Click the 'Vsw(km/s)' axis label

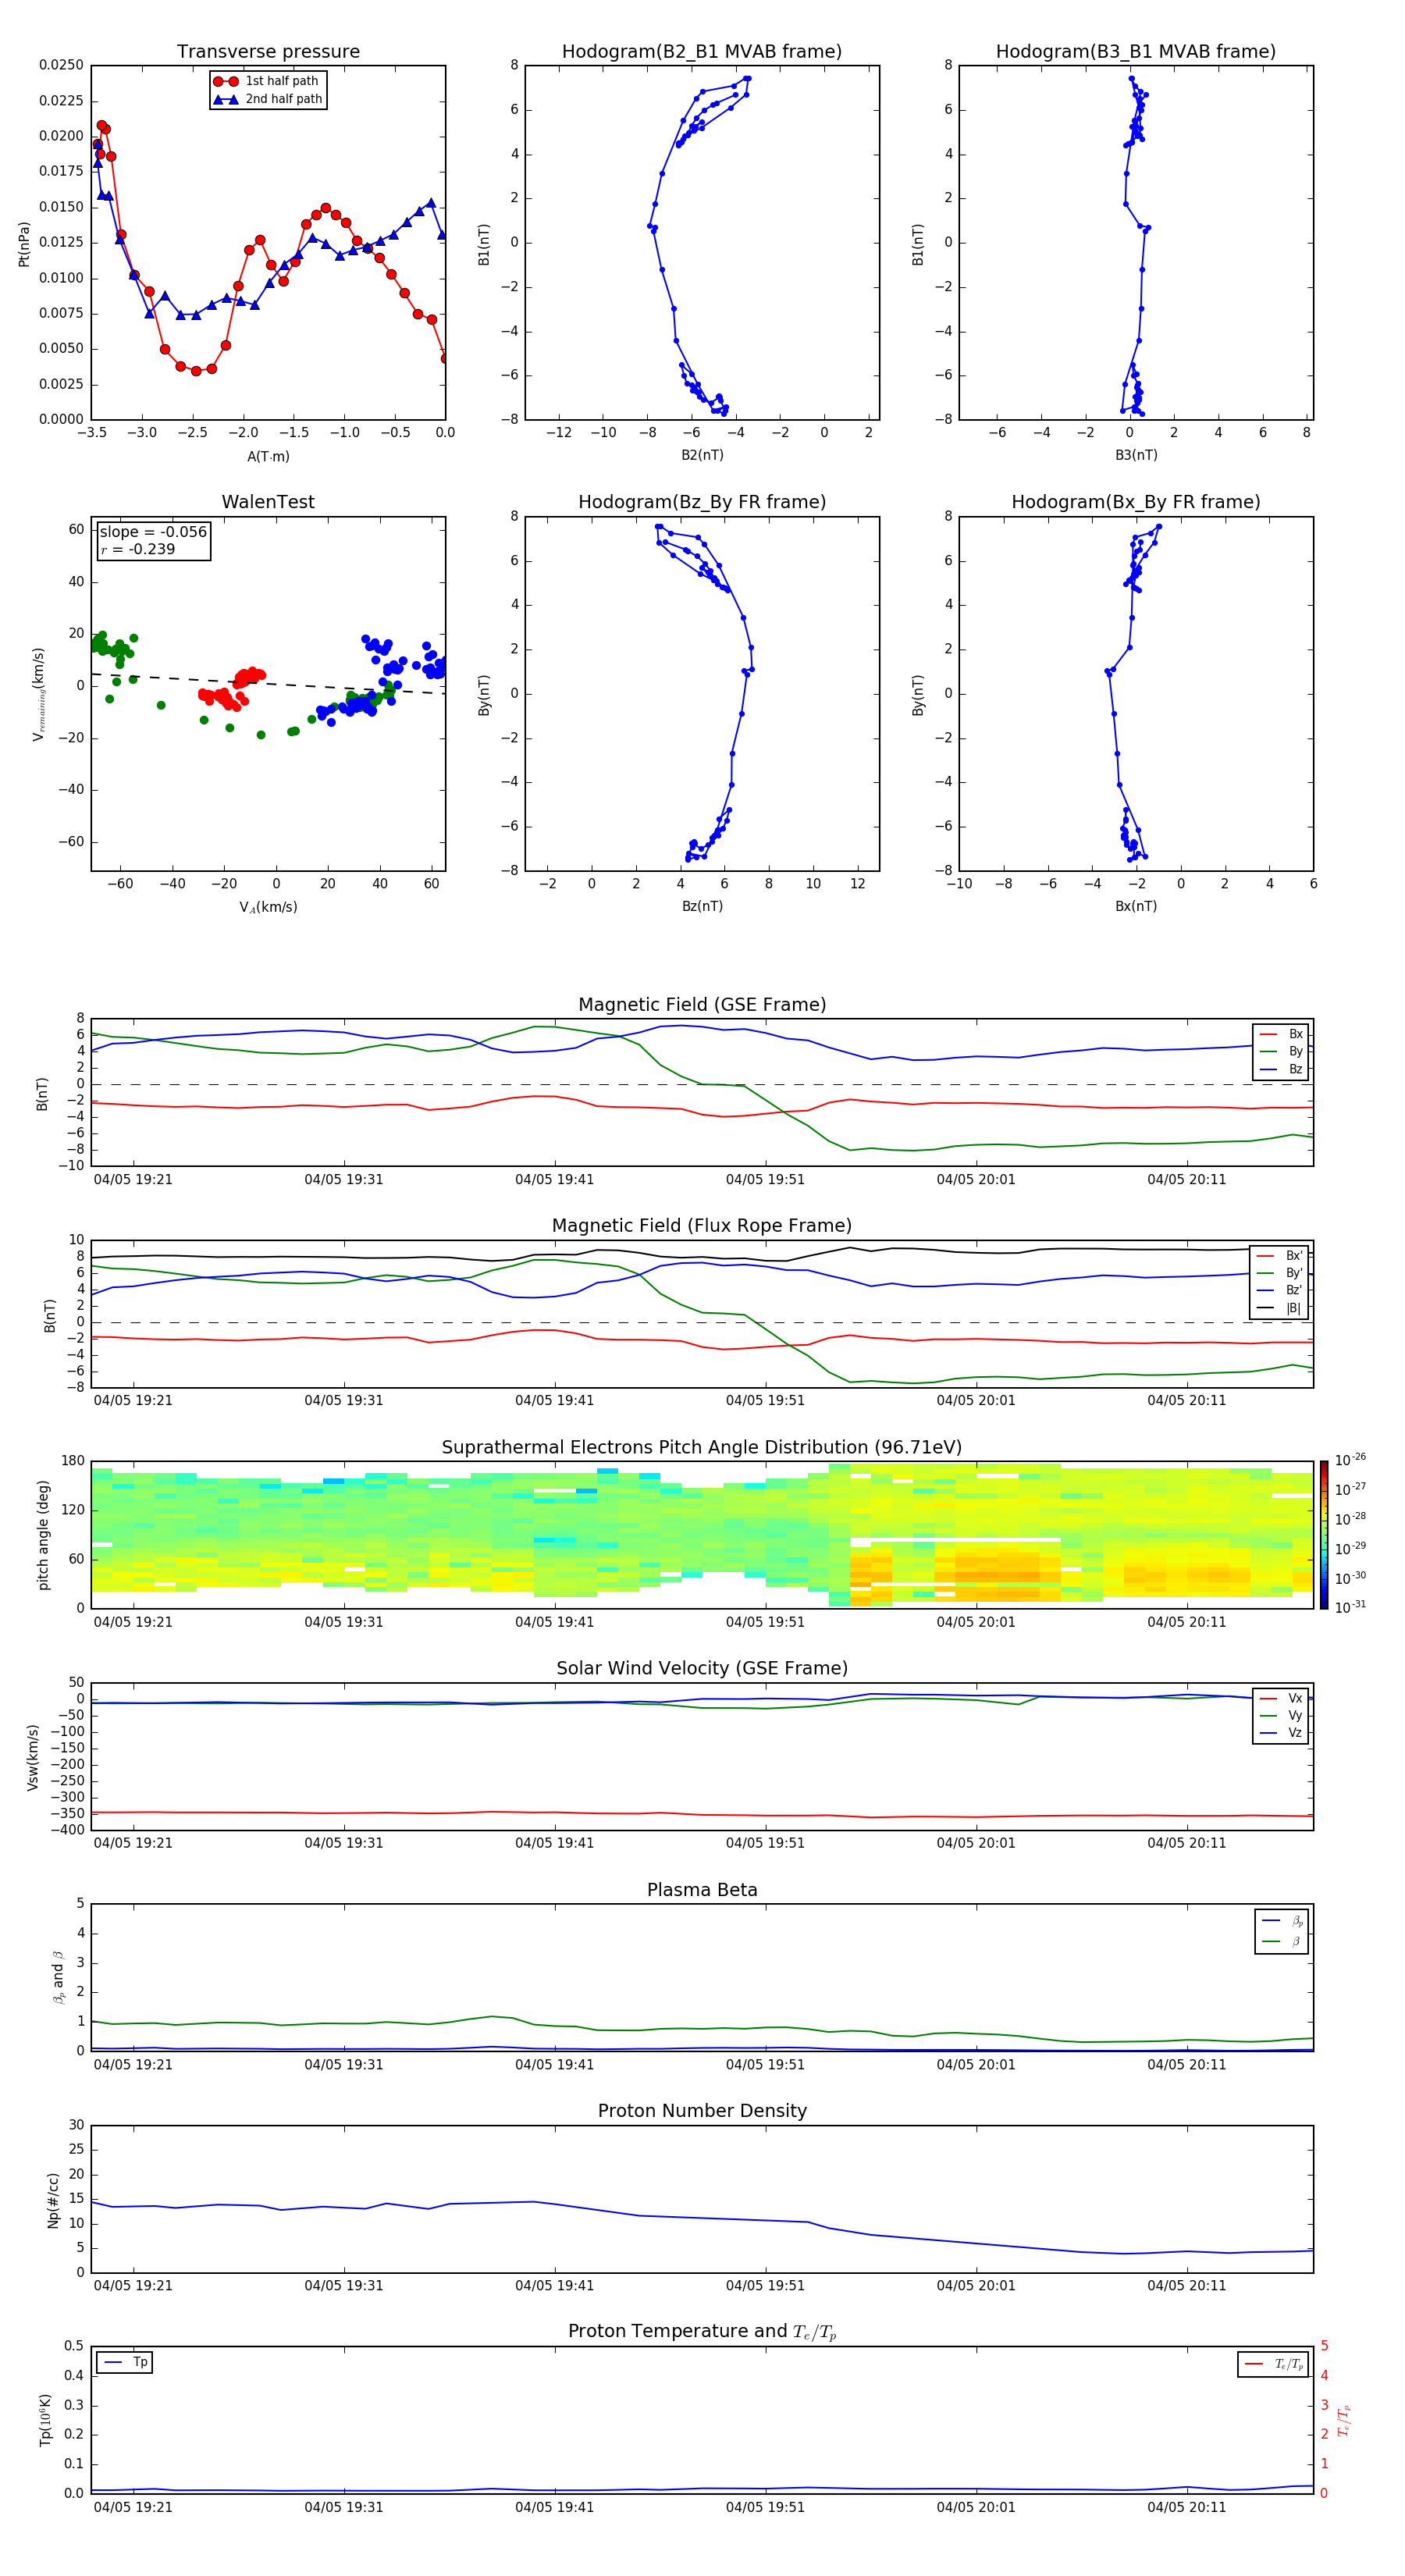33,1757
